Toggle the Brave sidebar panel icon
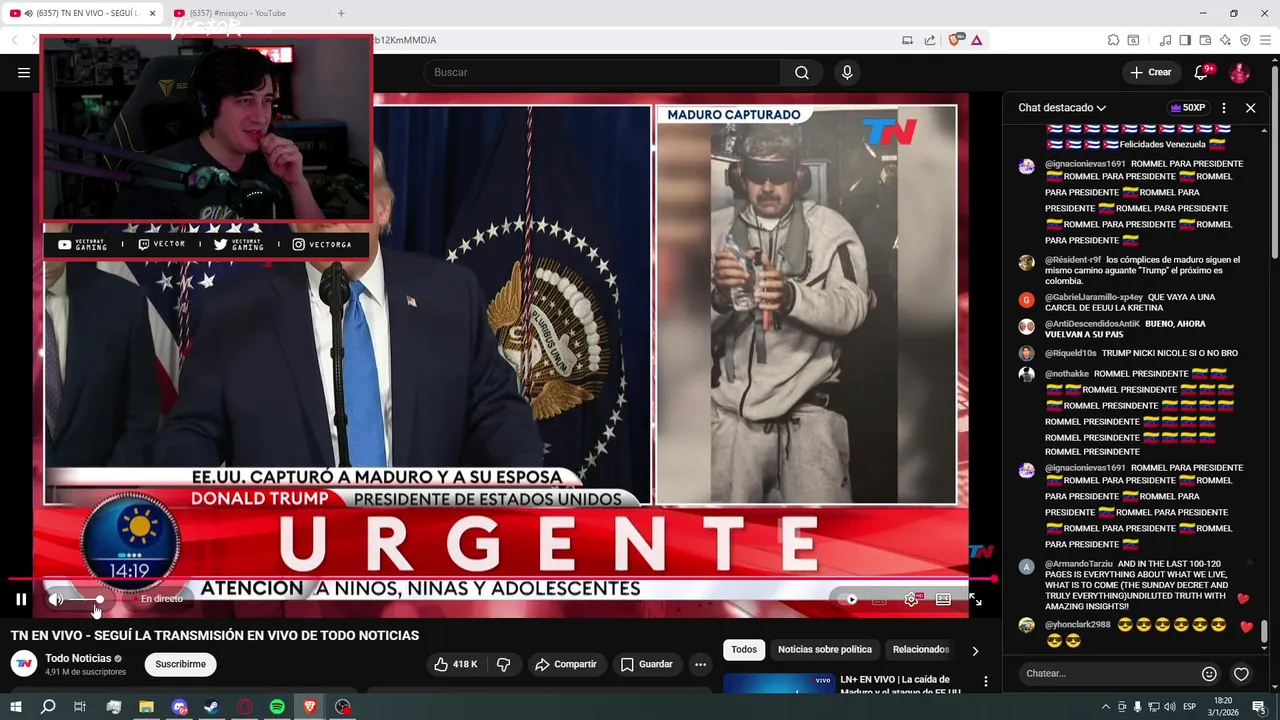Viewport: 1280px width, 720px height. pos(1185,40)
